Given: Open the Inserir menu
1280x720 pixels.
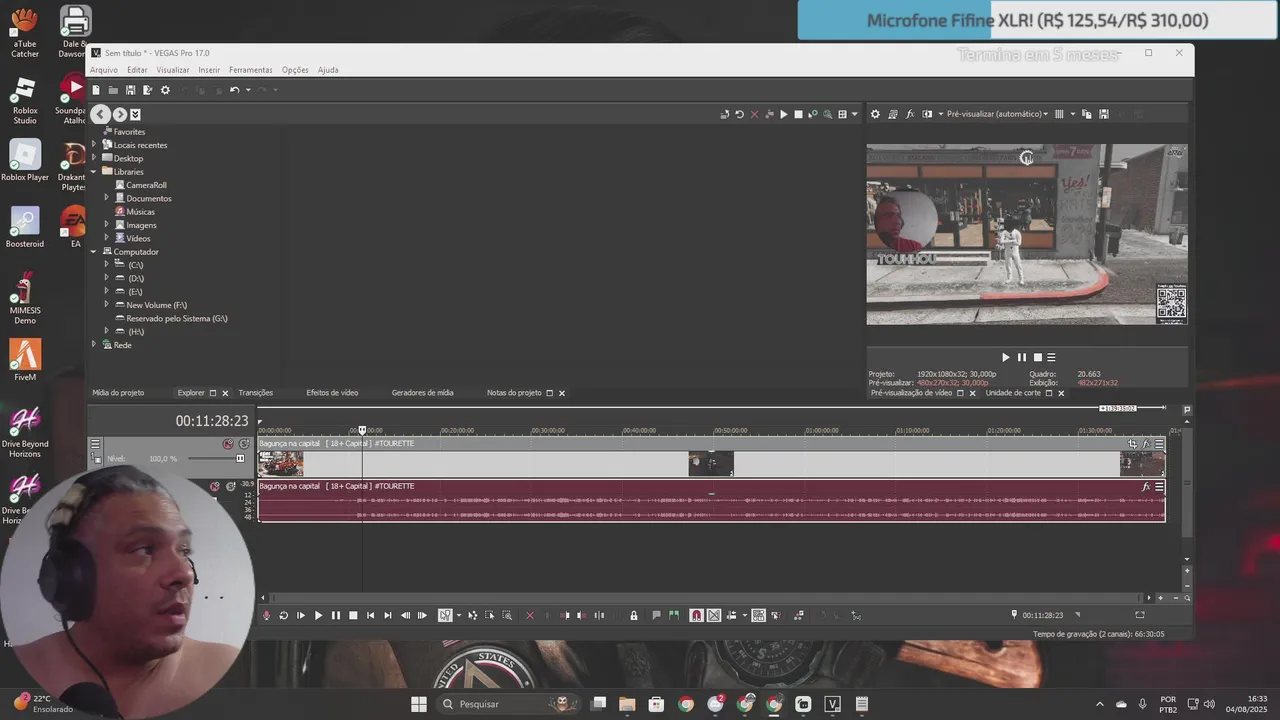Looking at the screenshot, I should [x=209, y=70].
